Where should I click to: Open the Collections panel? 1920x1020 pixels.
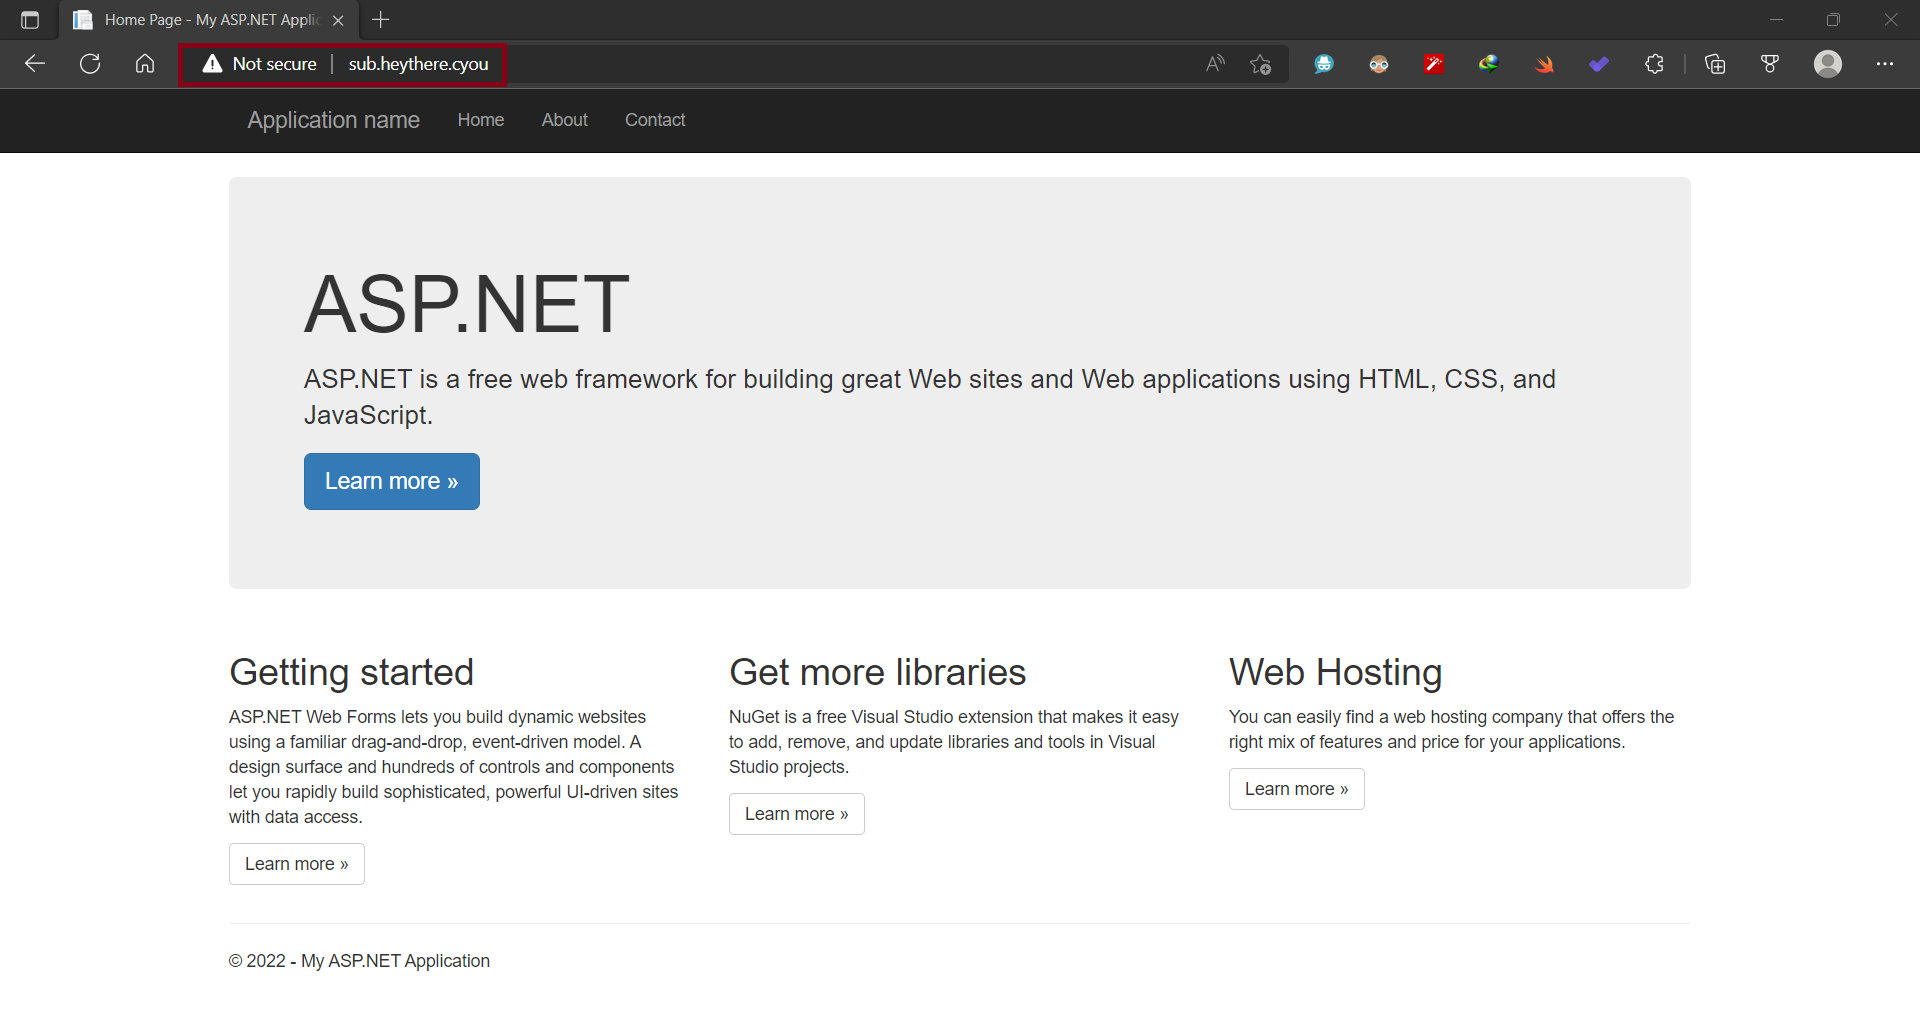(x=1715, y=64)
